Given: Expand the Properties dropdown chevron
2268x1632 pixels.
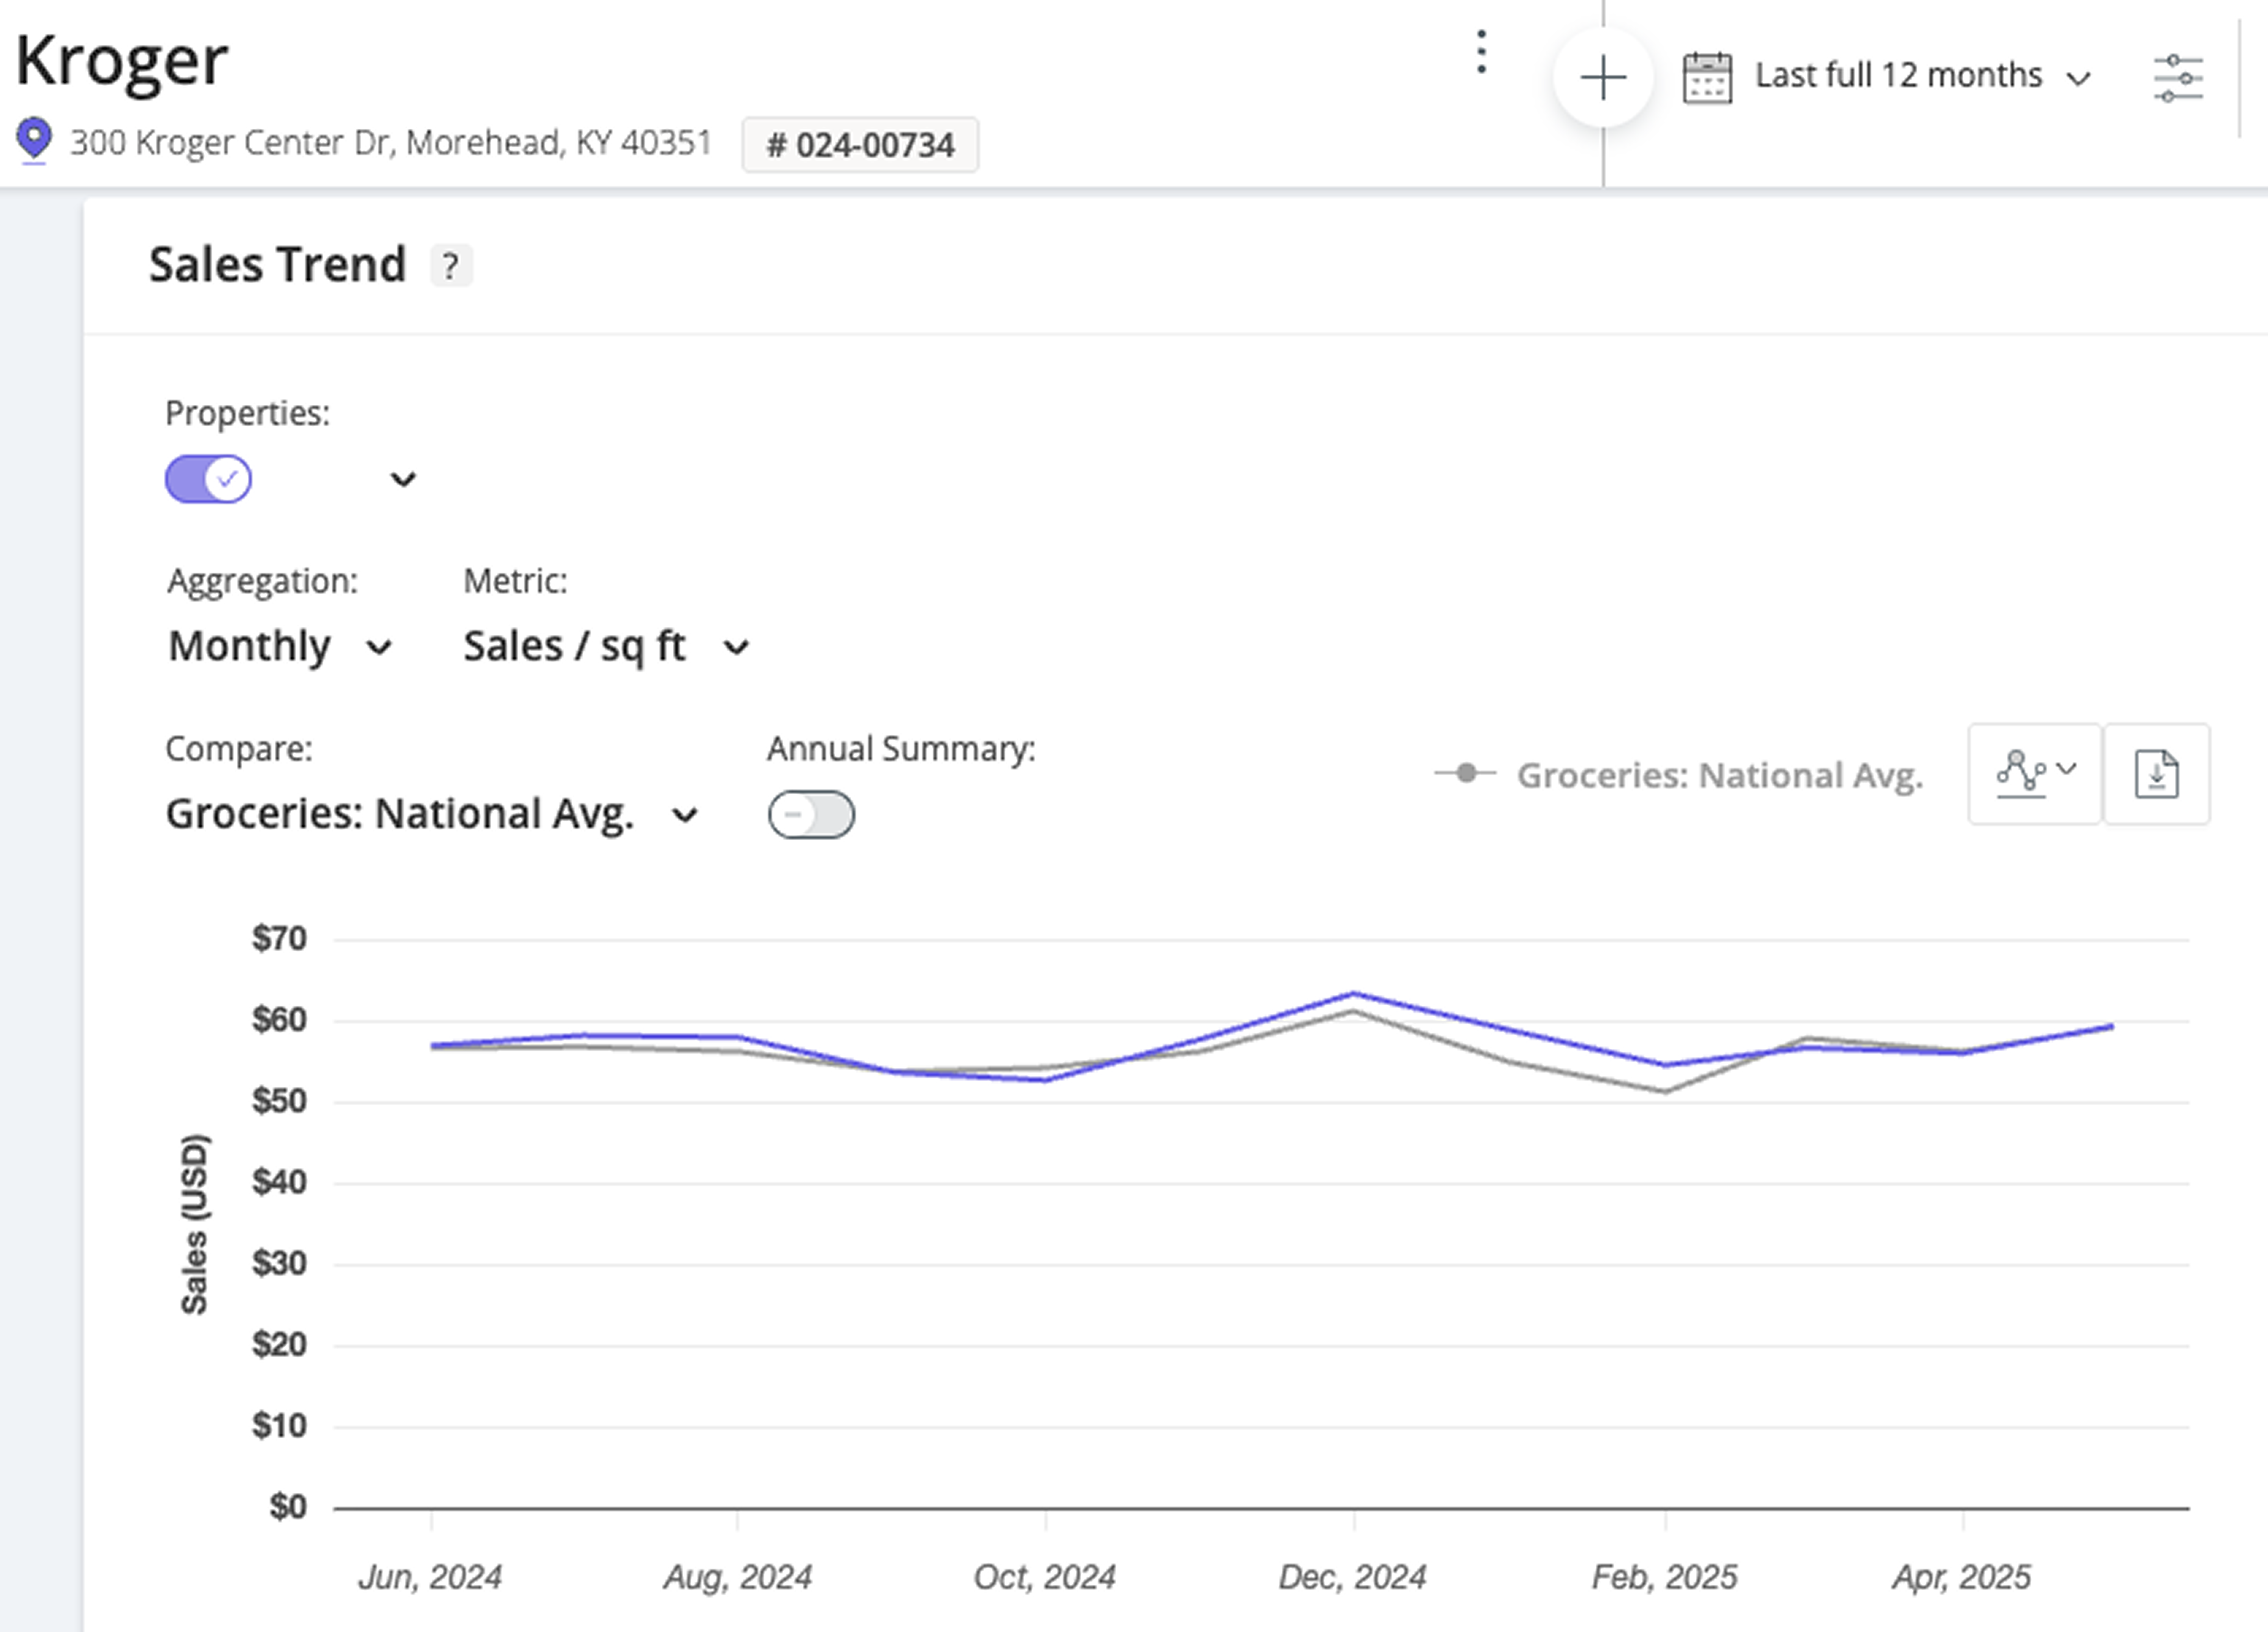Looking at the screenshot, I should tap(403, 480).
